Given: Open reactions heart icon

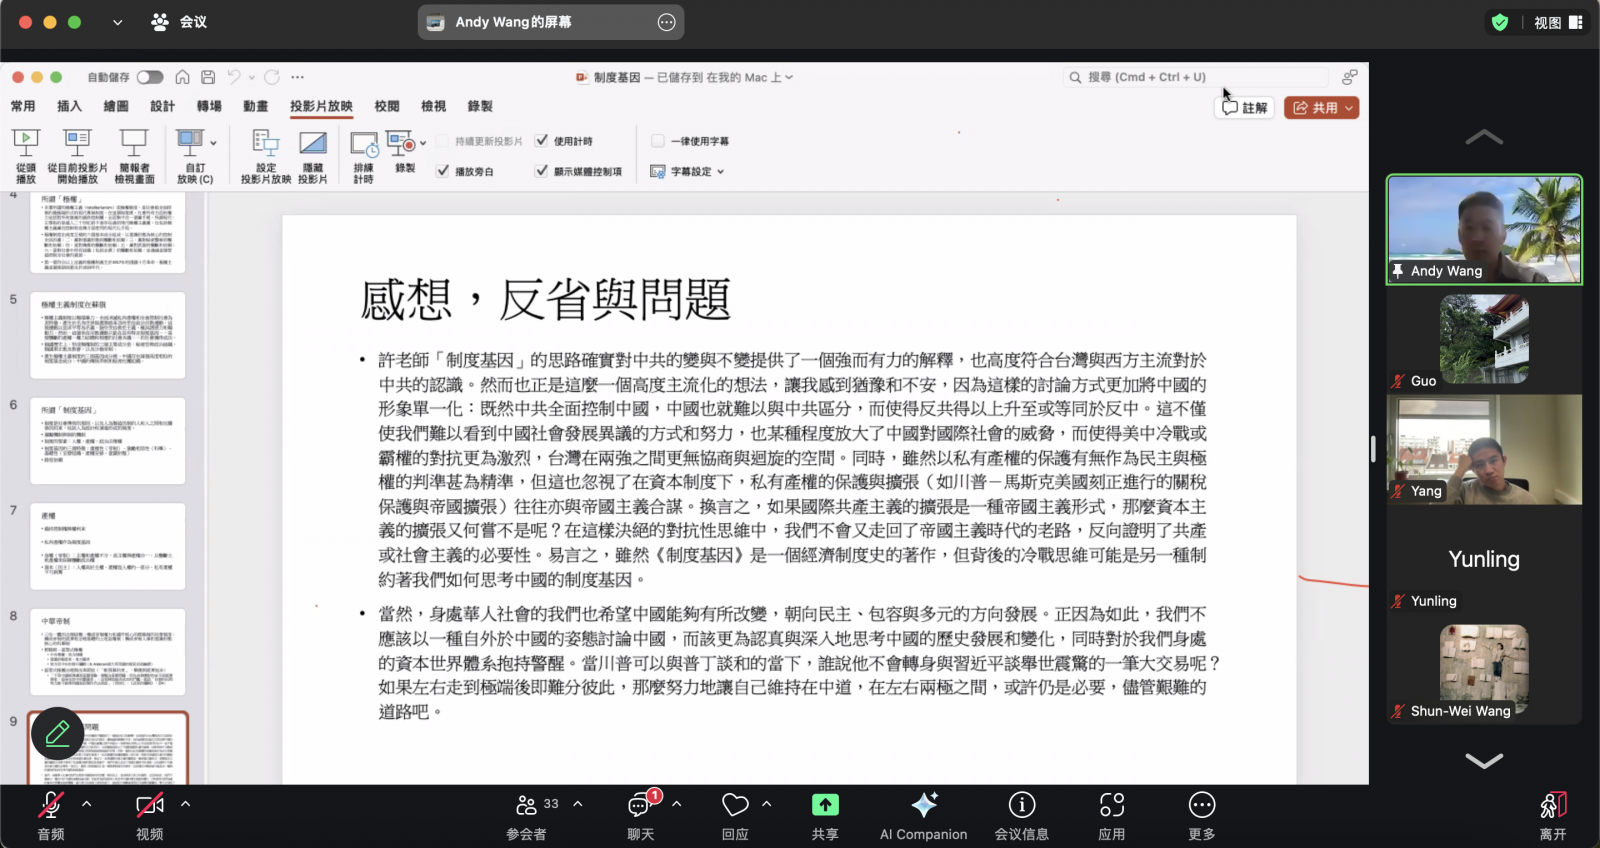Looking at the screenshot, I should coord(735,806).
